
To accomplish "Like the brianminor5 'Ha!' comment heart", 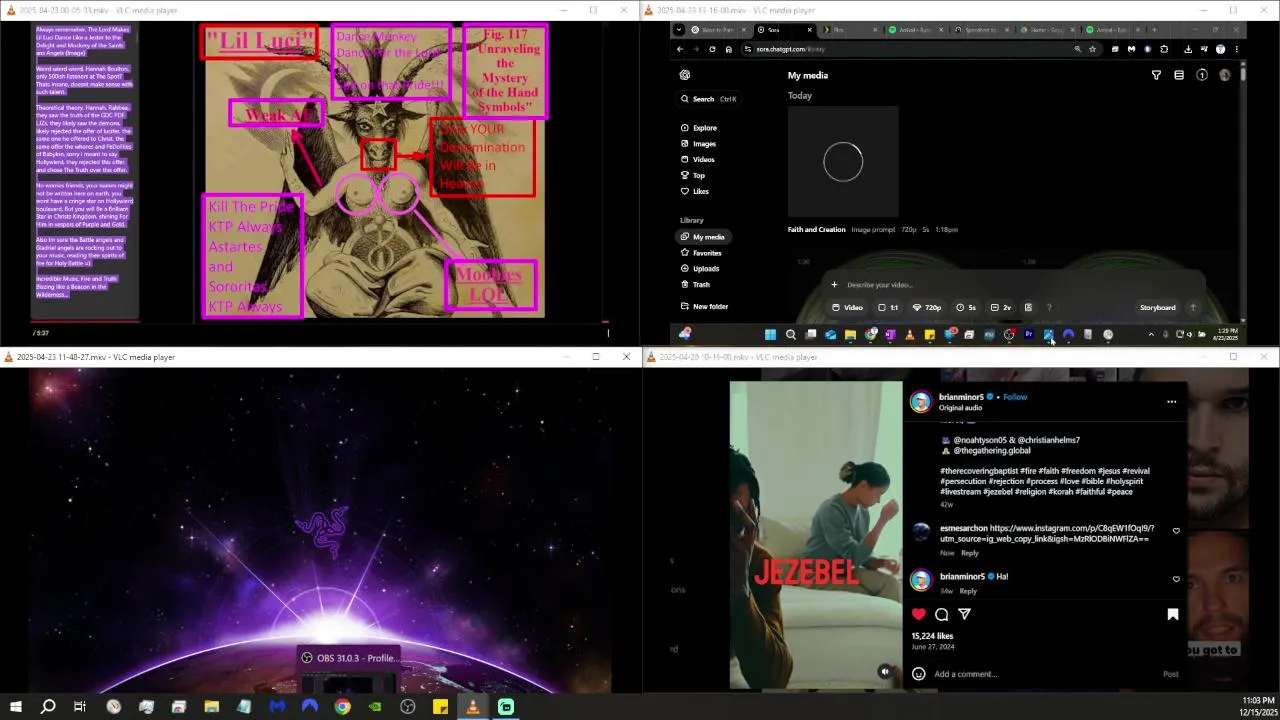I will (x=1176, y=579).
